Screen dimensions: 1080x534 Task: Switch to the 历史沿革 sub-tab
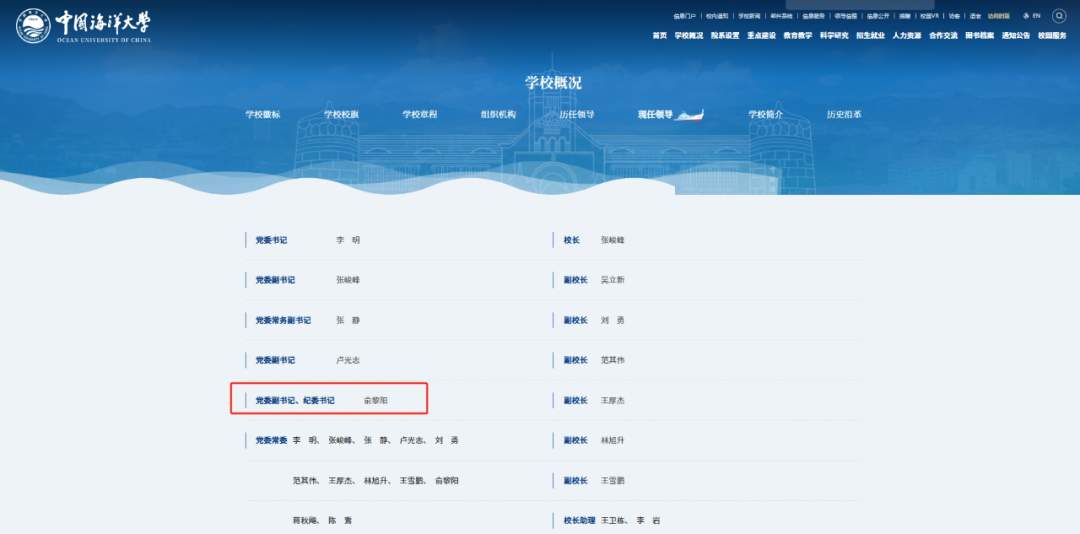pos(844,114)
